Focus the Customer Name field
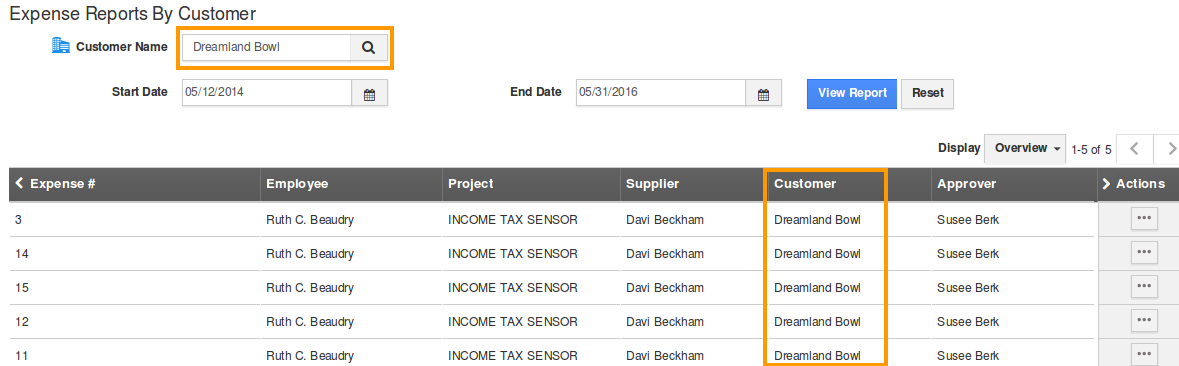Screen dimensions: 1179x366 [267, 47]
